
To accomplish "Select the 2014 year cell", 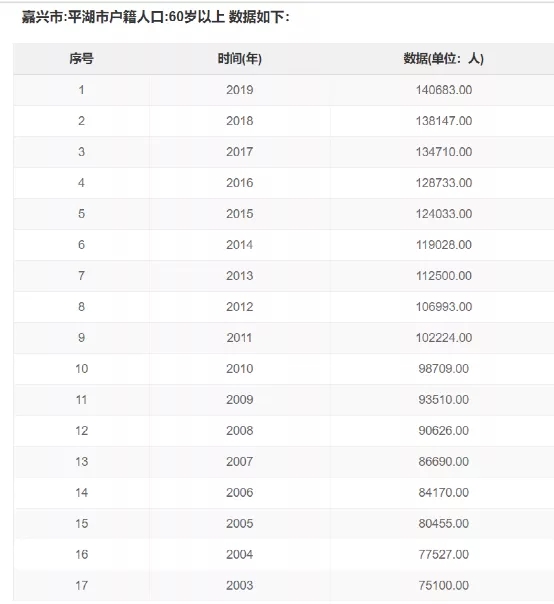I will click(240, 245).
